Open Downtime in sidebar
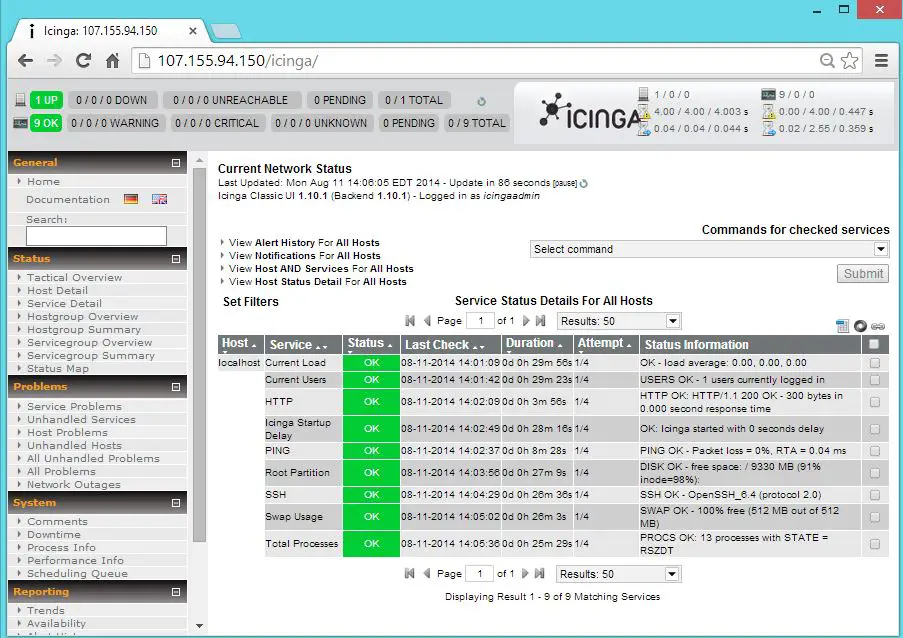 tap(54, 534)
